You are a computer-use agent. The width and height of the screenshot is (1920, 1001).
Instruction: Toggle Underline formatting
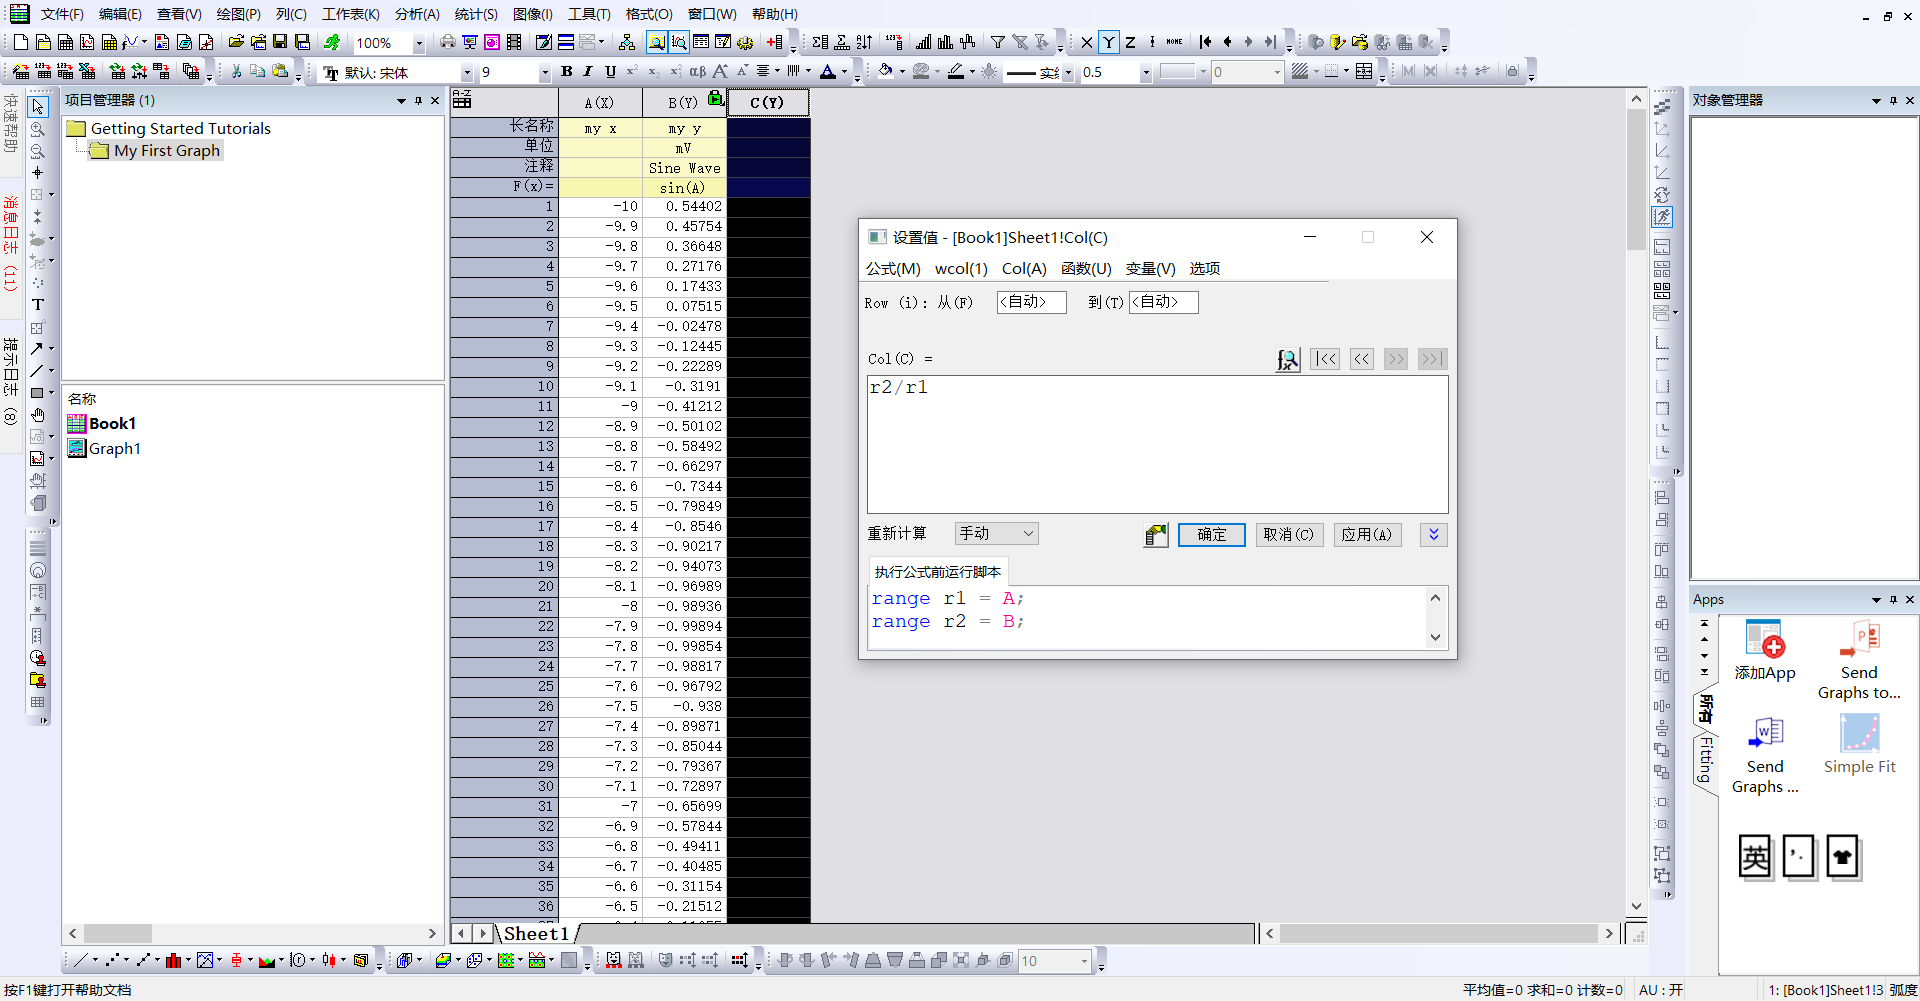click(x=610, y=71)
